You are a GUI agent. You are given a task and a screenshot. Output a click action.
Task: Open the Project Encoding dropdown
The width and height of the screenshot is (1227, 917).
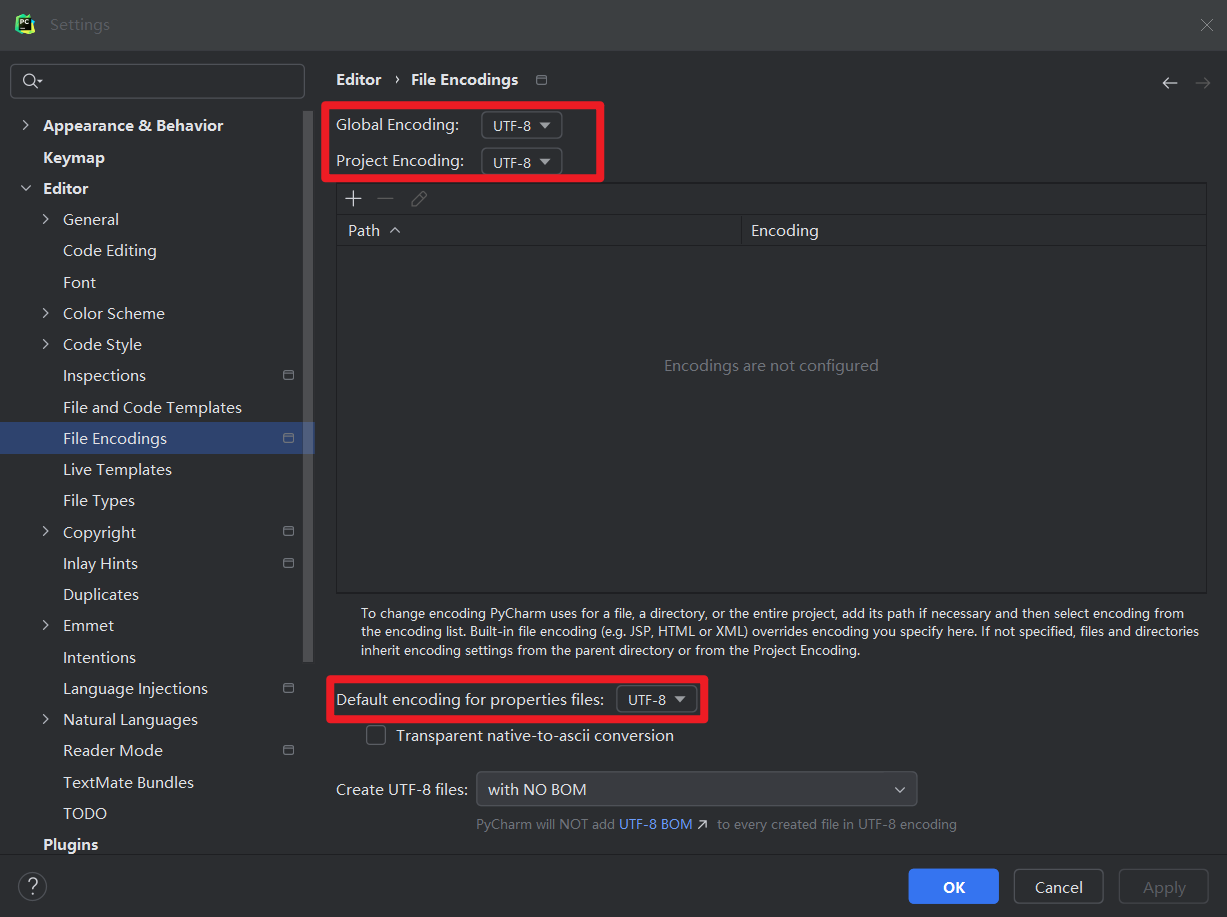(x=521, y=162)
